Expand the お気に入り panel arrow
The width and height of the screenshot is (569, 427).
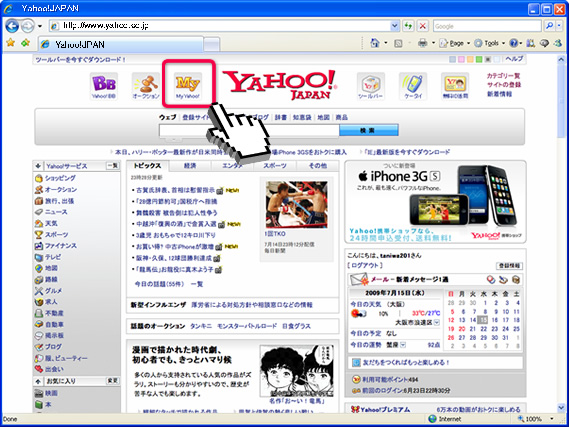(38, 381)
